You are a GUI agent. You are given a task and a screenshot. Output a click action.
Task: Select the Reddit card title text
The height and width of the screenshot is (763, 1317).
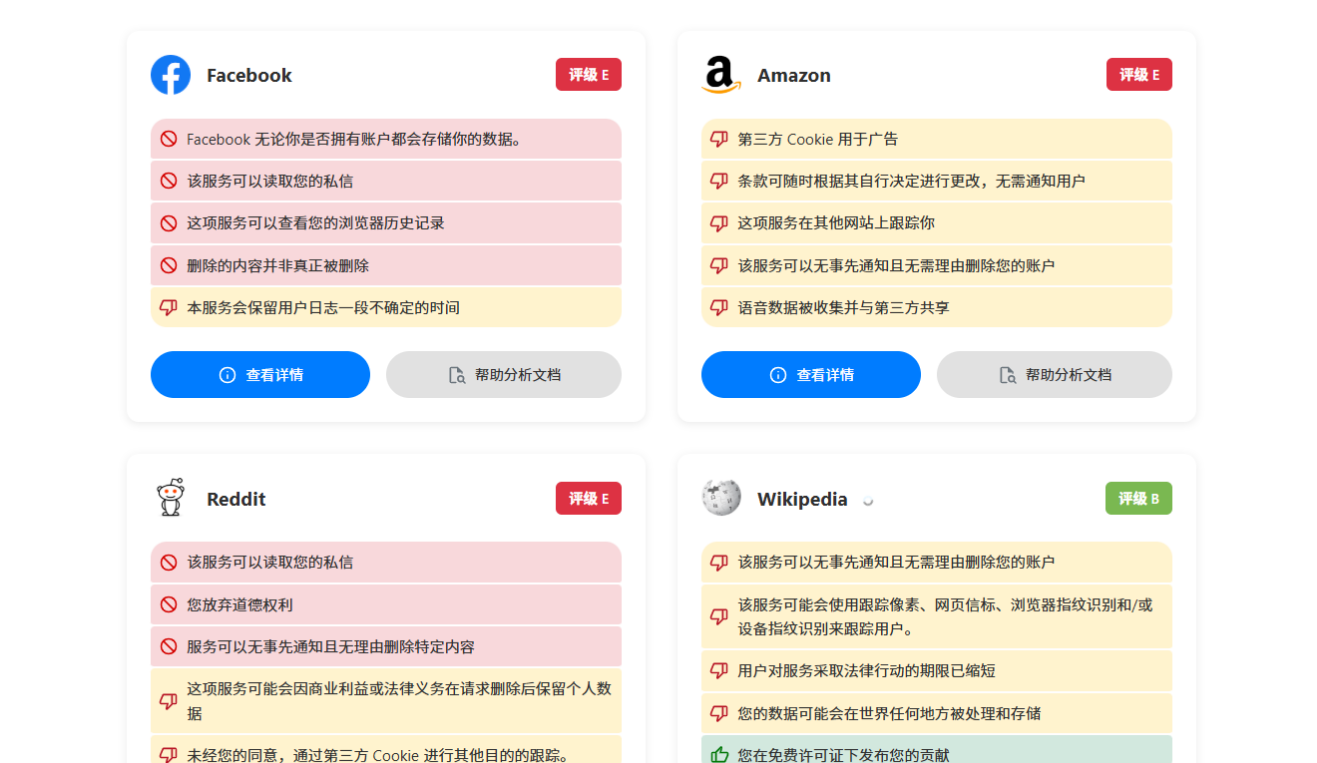tap(236, 499)
